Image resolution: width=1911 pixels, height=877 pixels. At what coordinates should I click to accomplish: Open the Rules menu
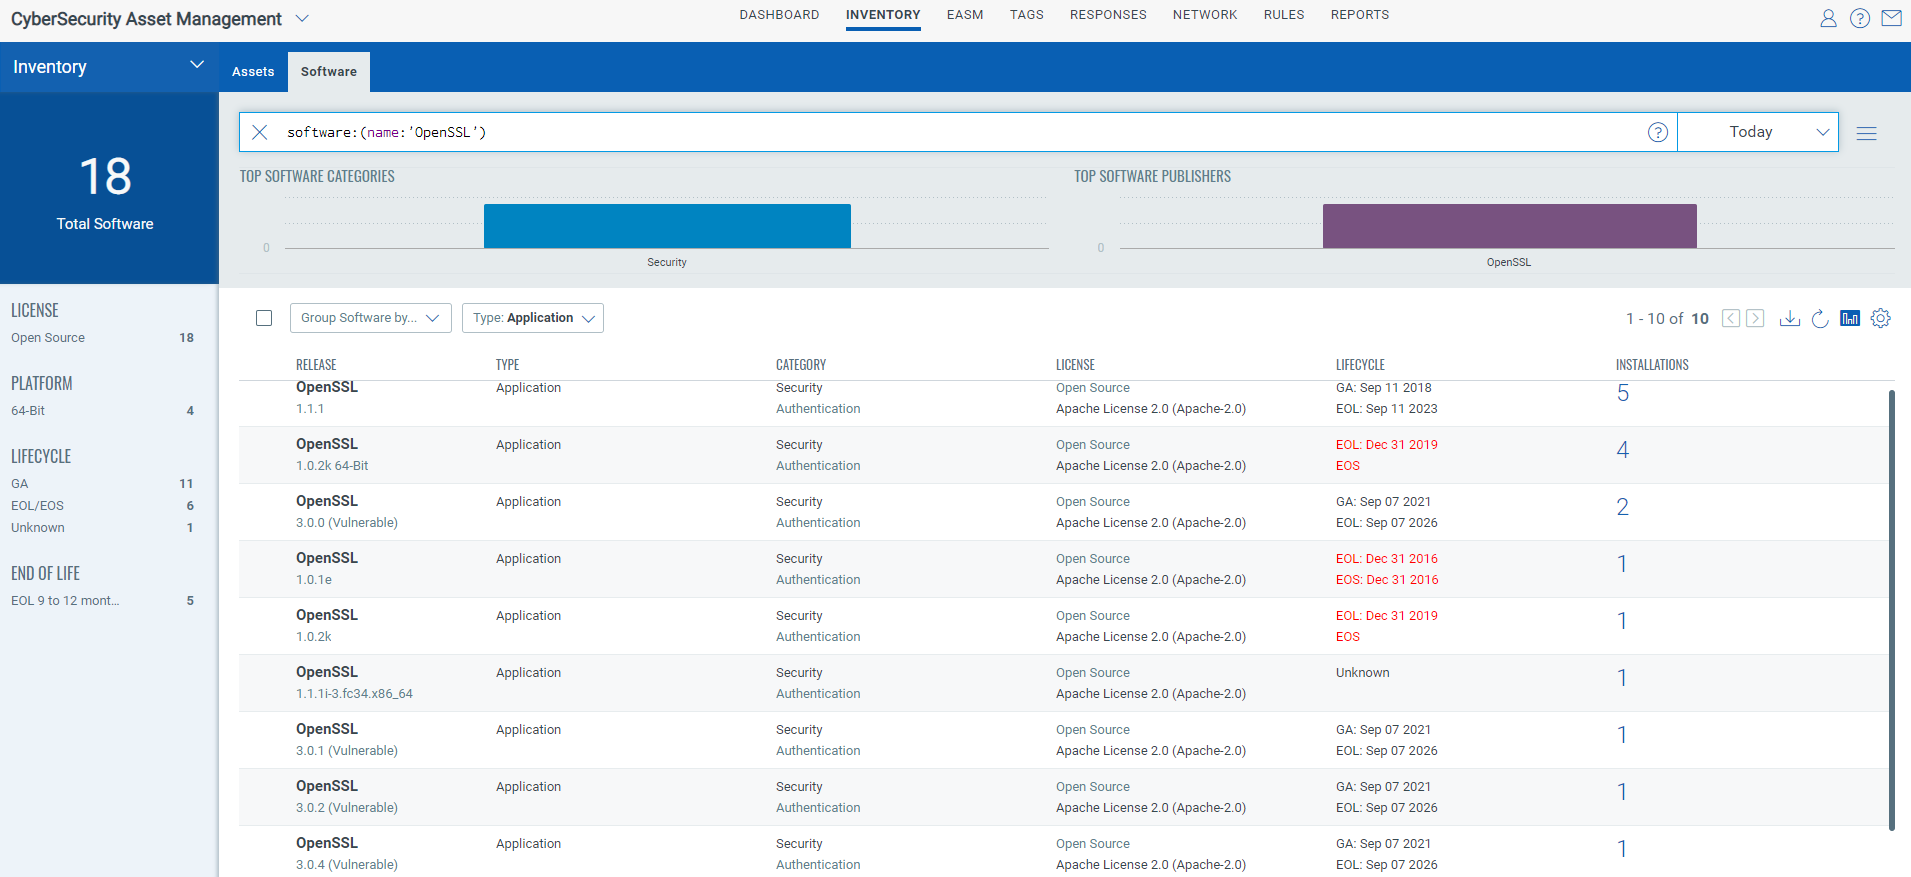pyautogui.click(x=1284, y=15)
